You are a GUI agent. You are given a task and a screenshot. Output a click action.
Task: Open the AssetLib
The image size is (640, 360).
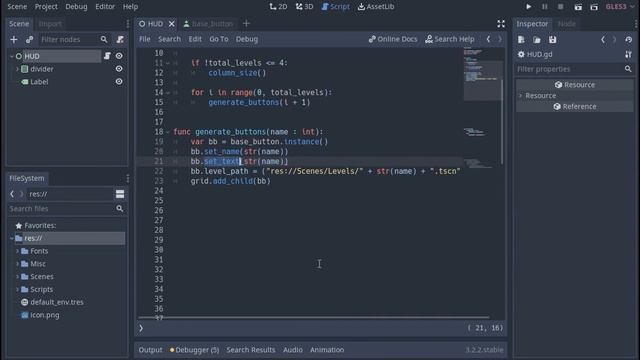tap(376, 7)
